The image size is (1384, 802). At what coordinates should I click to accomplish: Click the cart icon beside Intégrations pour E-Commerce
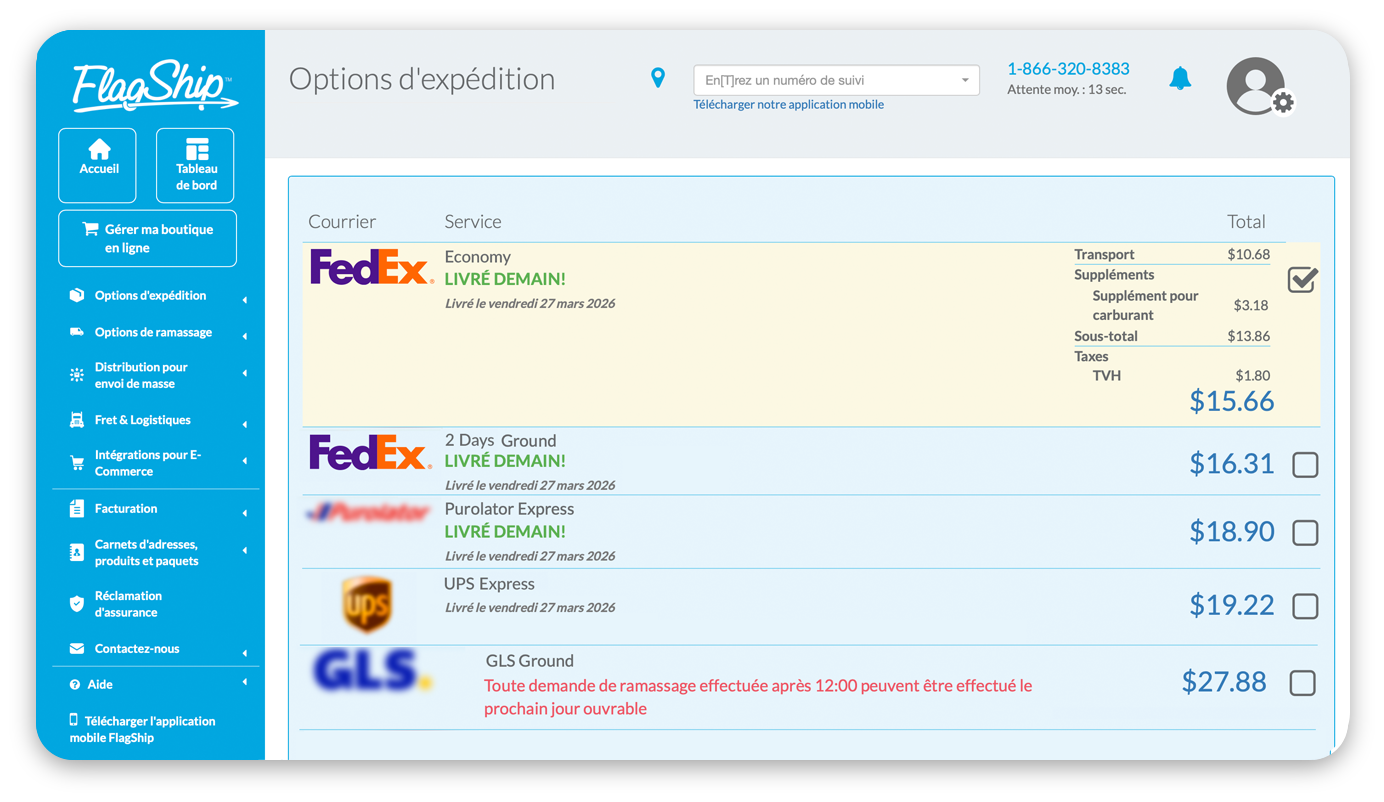point(77,463)
